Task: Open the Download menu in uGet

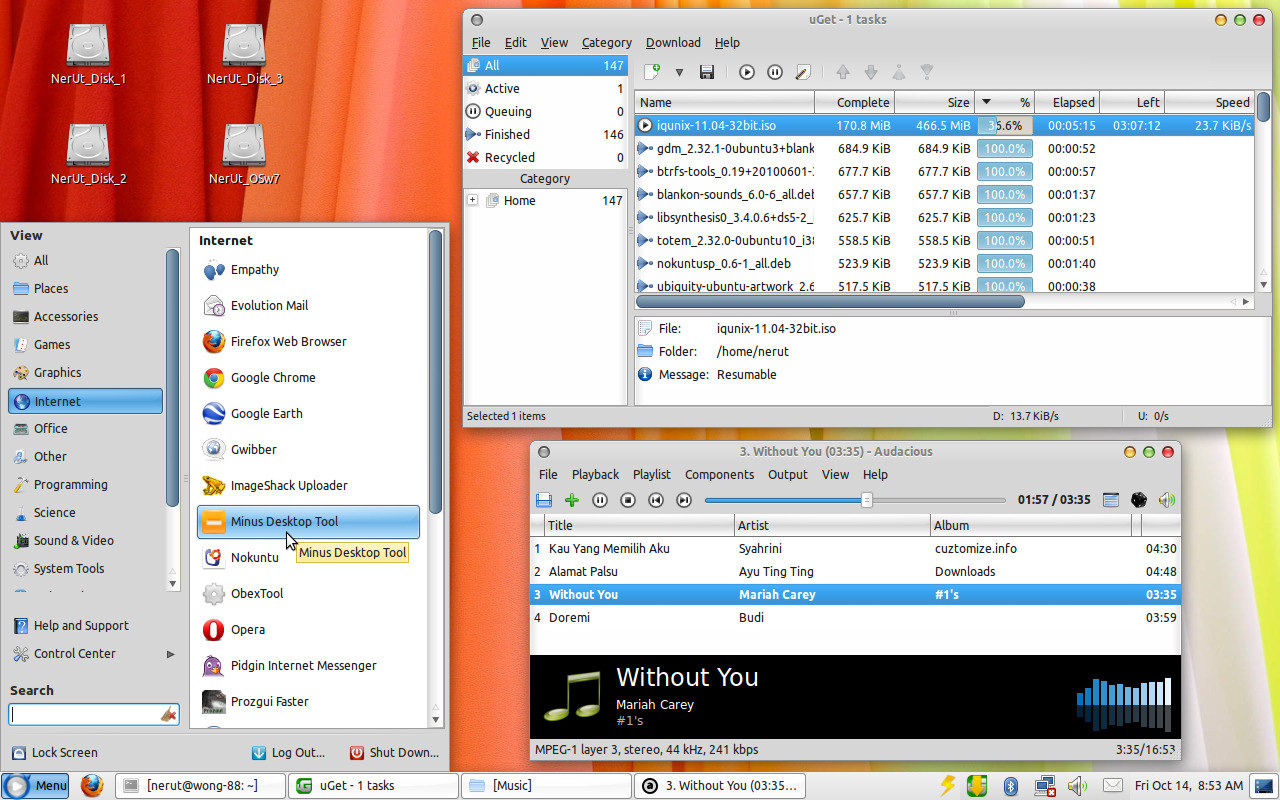Action: (x=673, y=42)
